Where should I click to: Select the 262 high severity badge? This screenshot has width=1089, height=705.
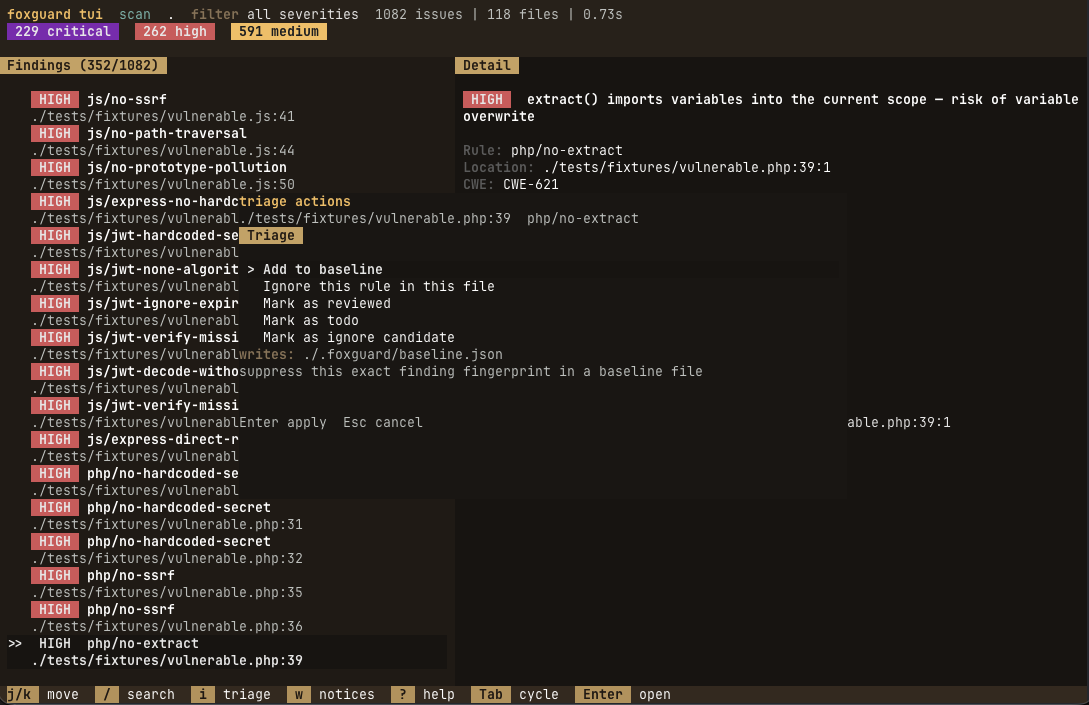point(174,31)
